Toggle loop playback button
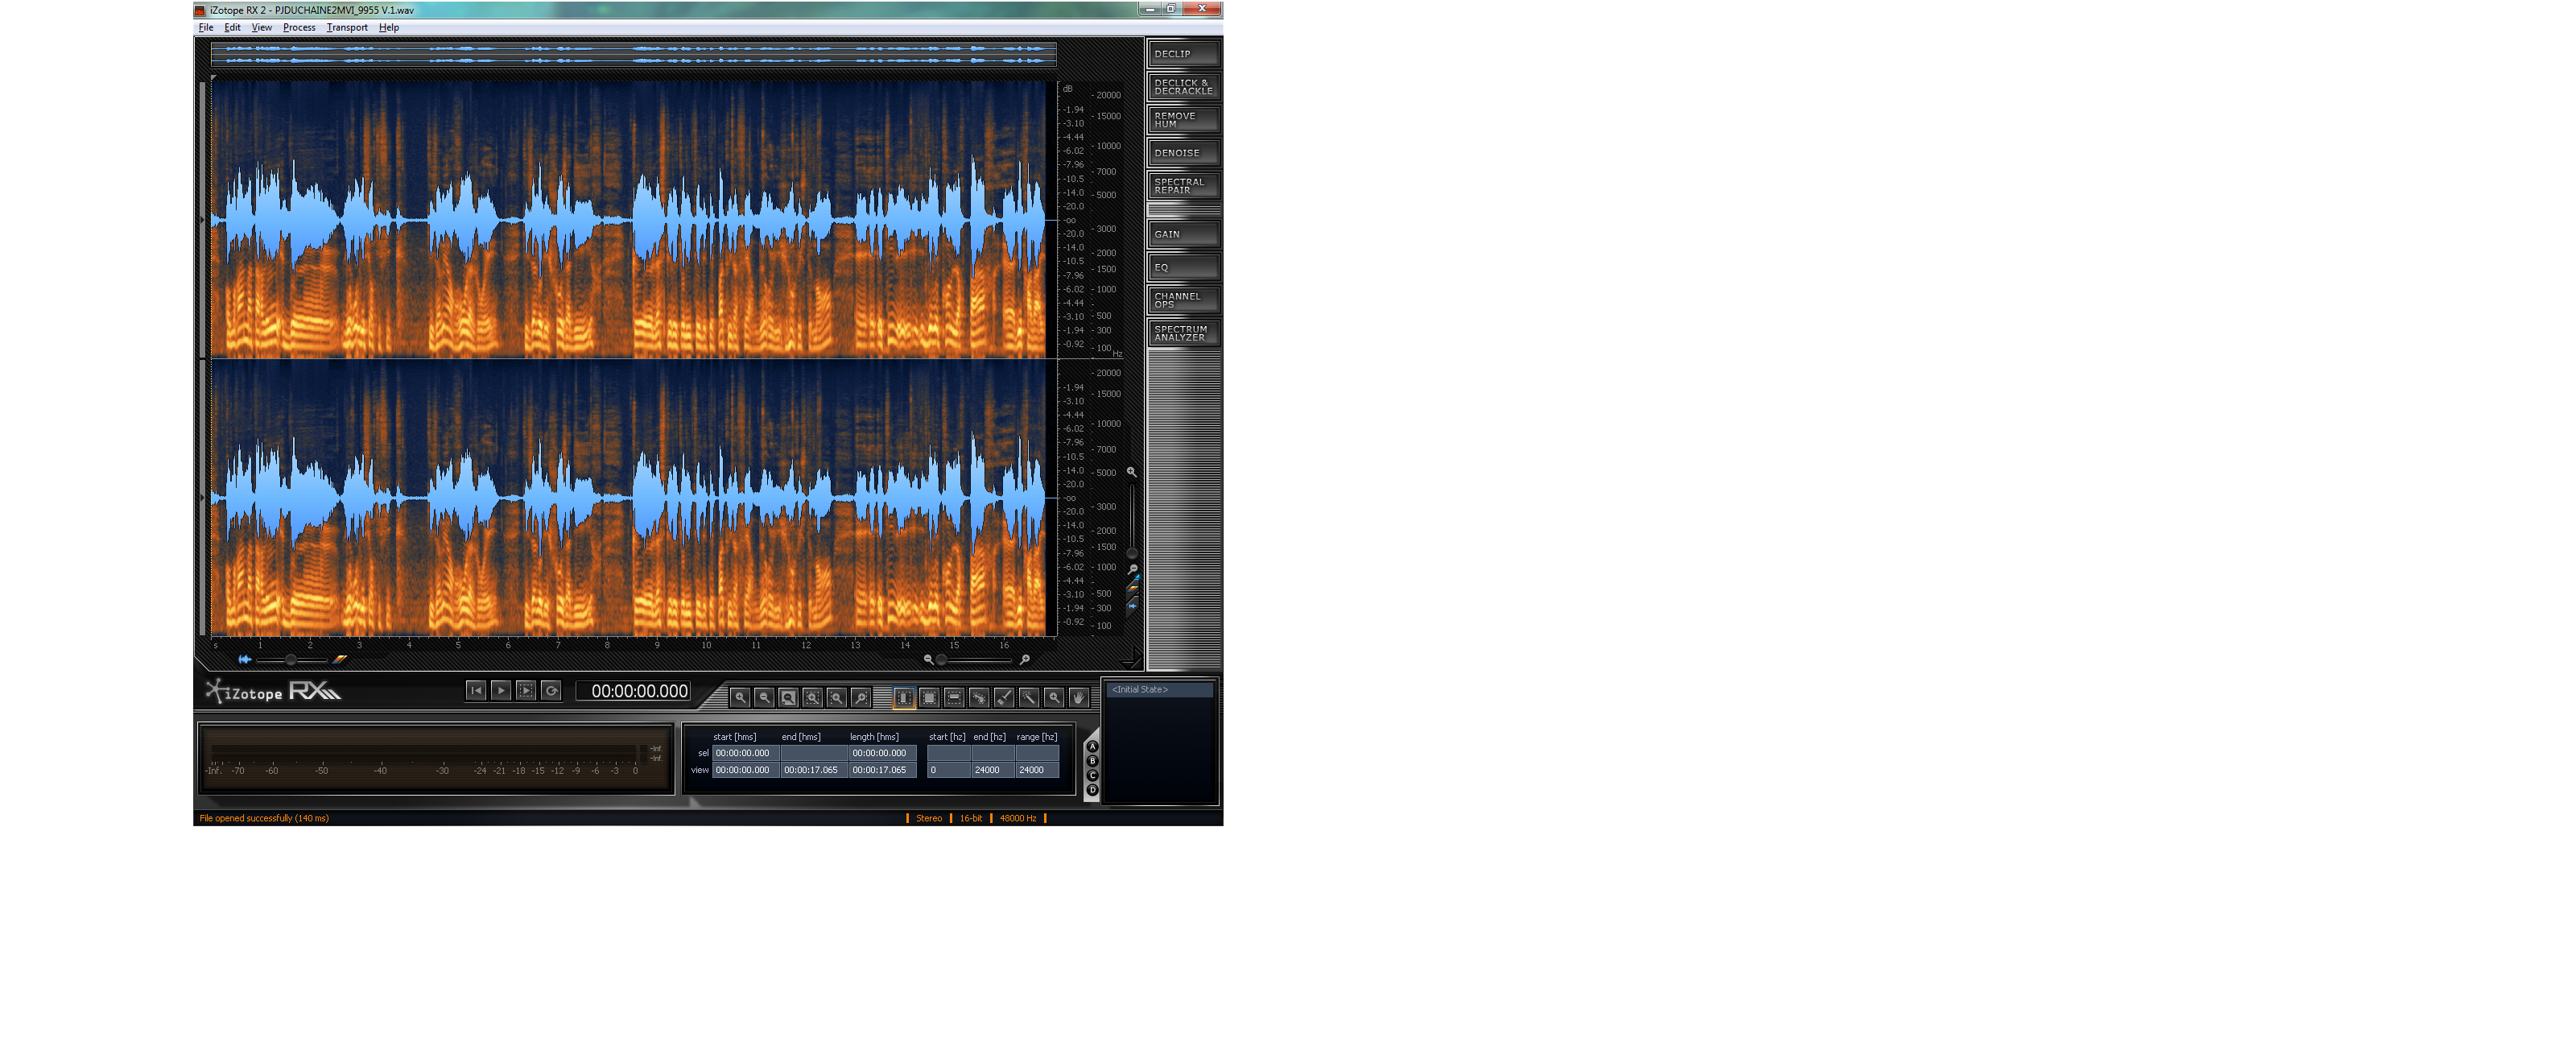2576x1042 pixels. click(x=551, y=691)
